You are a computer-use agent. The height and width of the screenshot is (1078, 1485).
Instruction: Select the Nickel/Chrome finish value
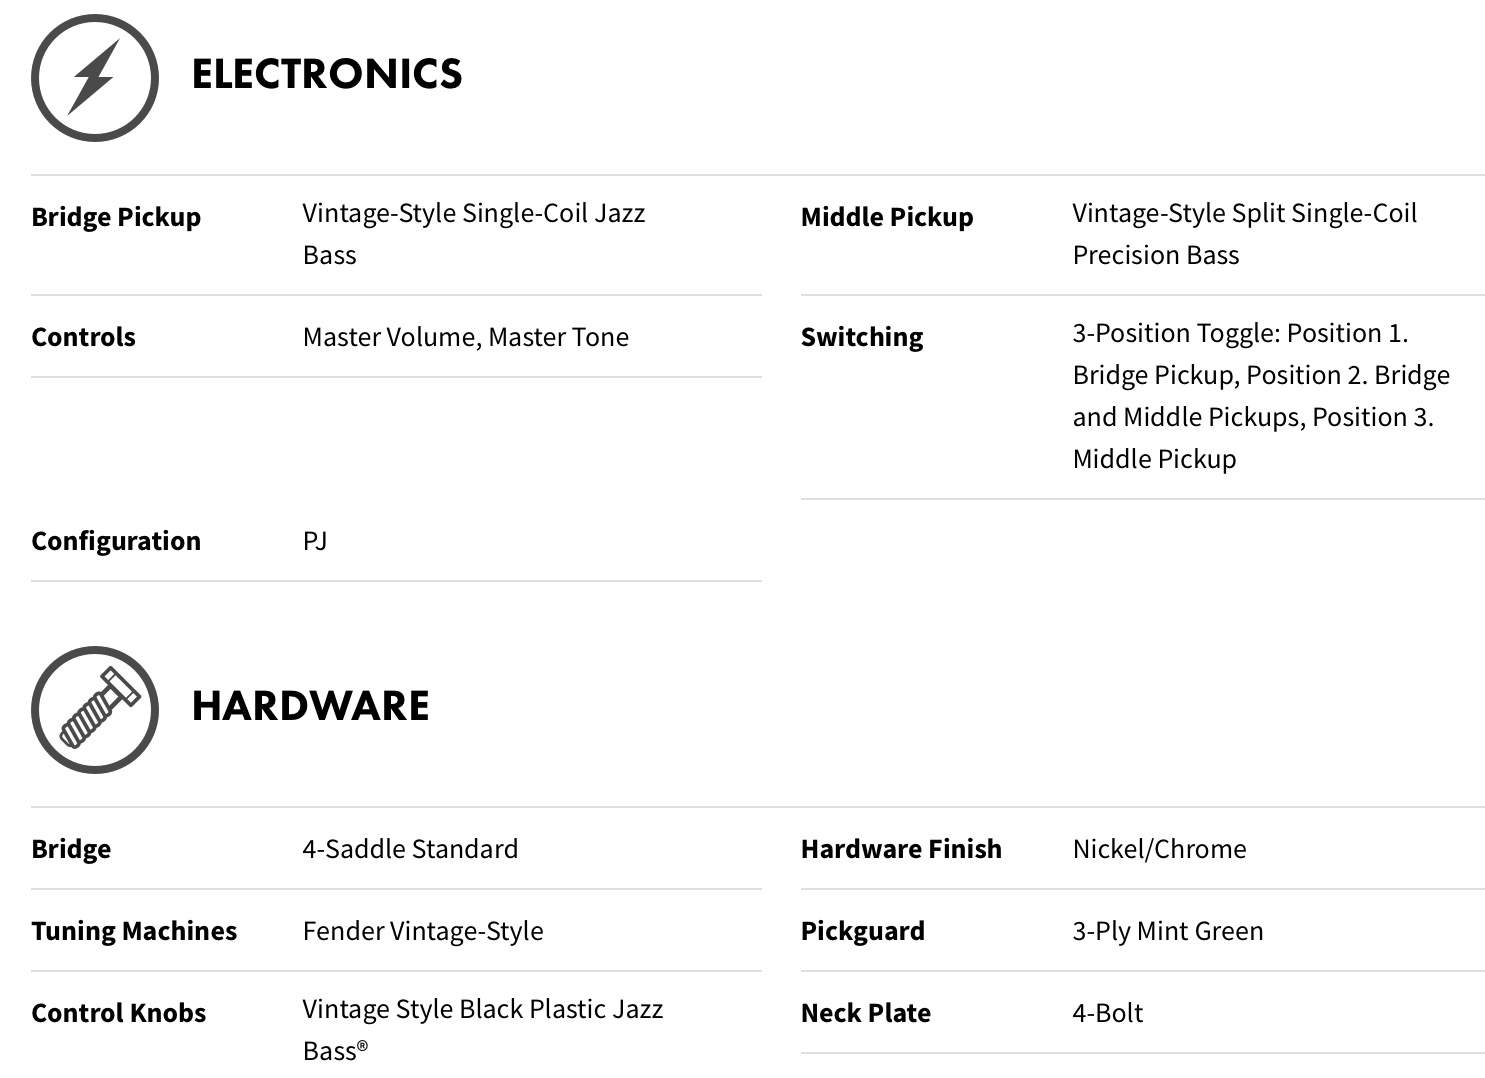(x=1160, y=849)
